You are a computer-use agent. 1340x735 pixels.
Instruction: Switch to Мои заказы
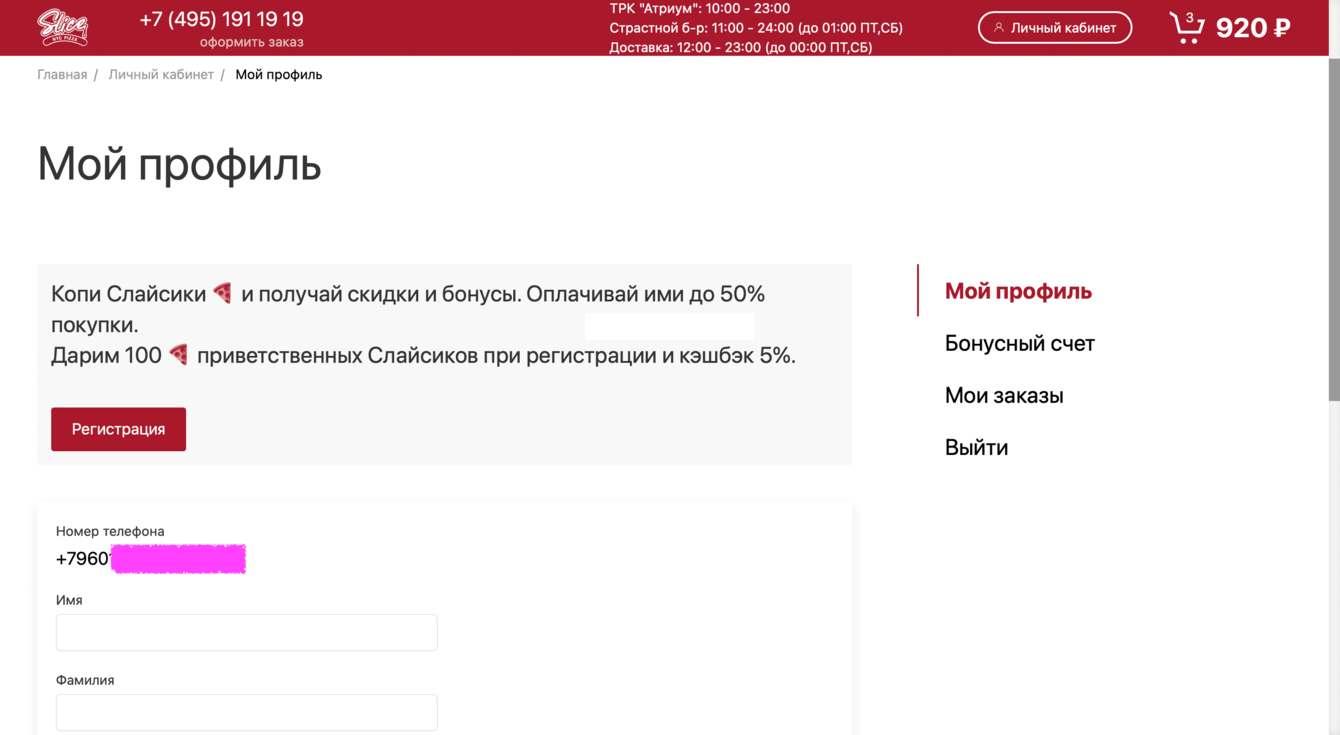tap(1003, 395)
